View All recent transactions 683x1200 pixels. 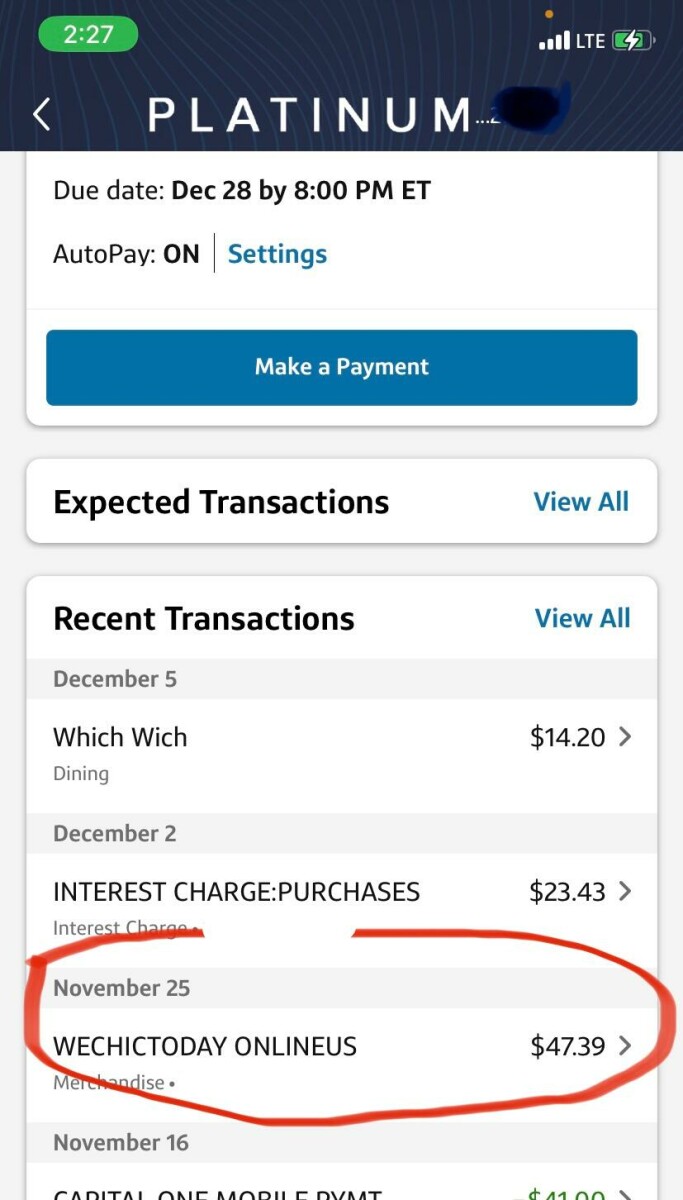click(582, 618)
